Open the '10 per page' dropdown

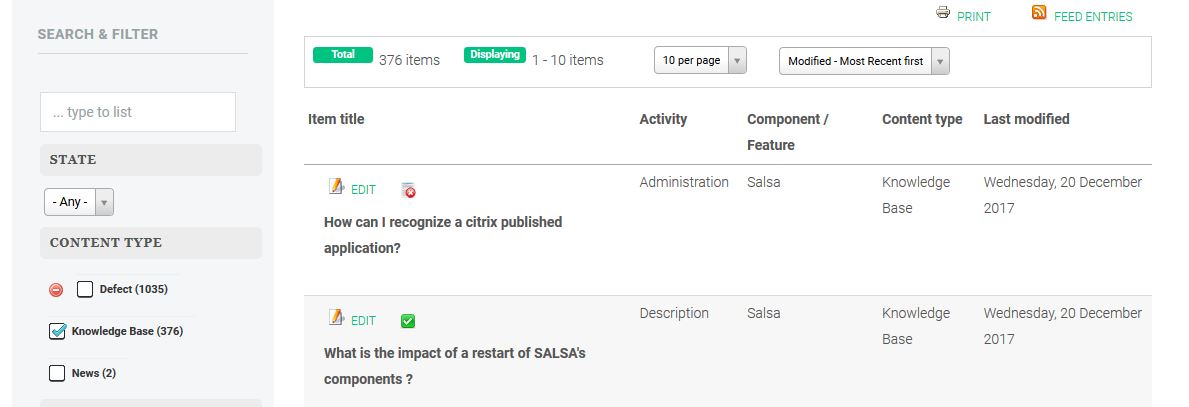[700, 61]
